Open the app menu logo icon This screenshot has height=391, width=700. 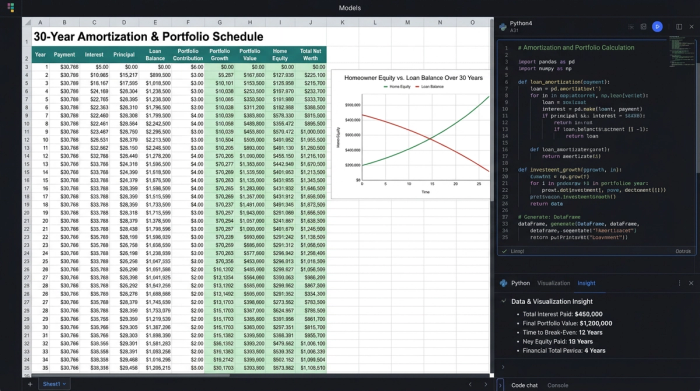pyautogui.click(x=11, y=8)
